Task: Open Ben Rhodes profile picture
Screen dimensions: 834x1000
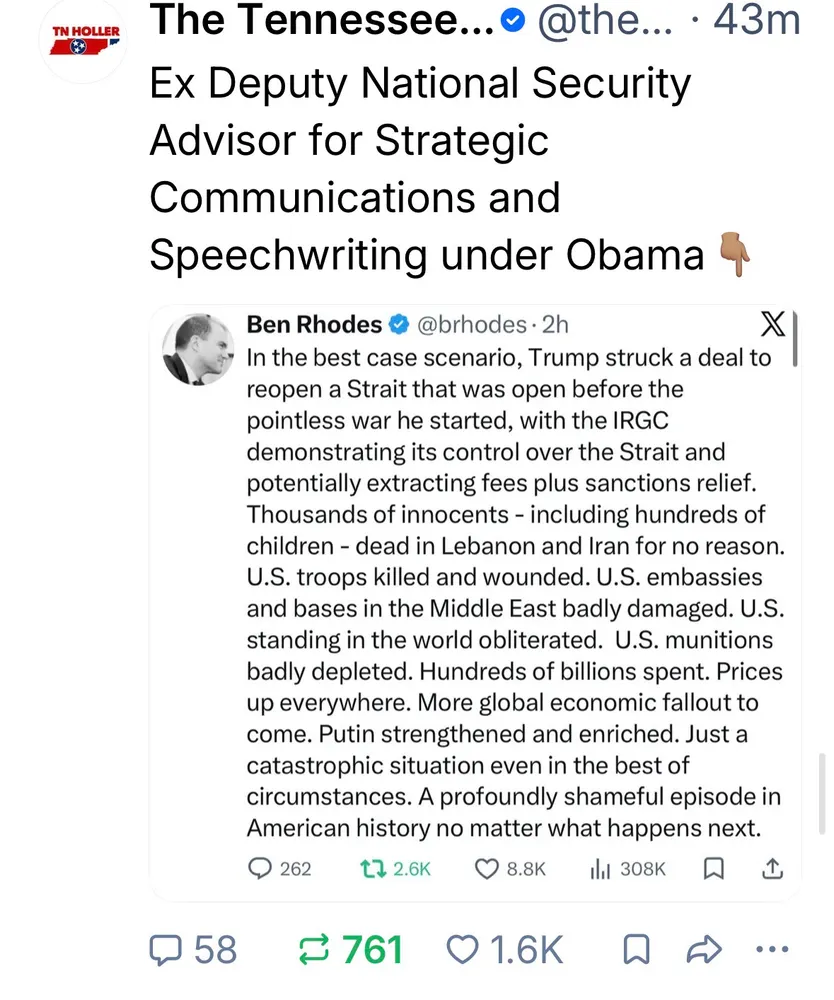Action: coord(197,351)
